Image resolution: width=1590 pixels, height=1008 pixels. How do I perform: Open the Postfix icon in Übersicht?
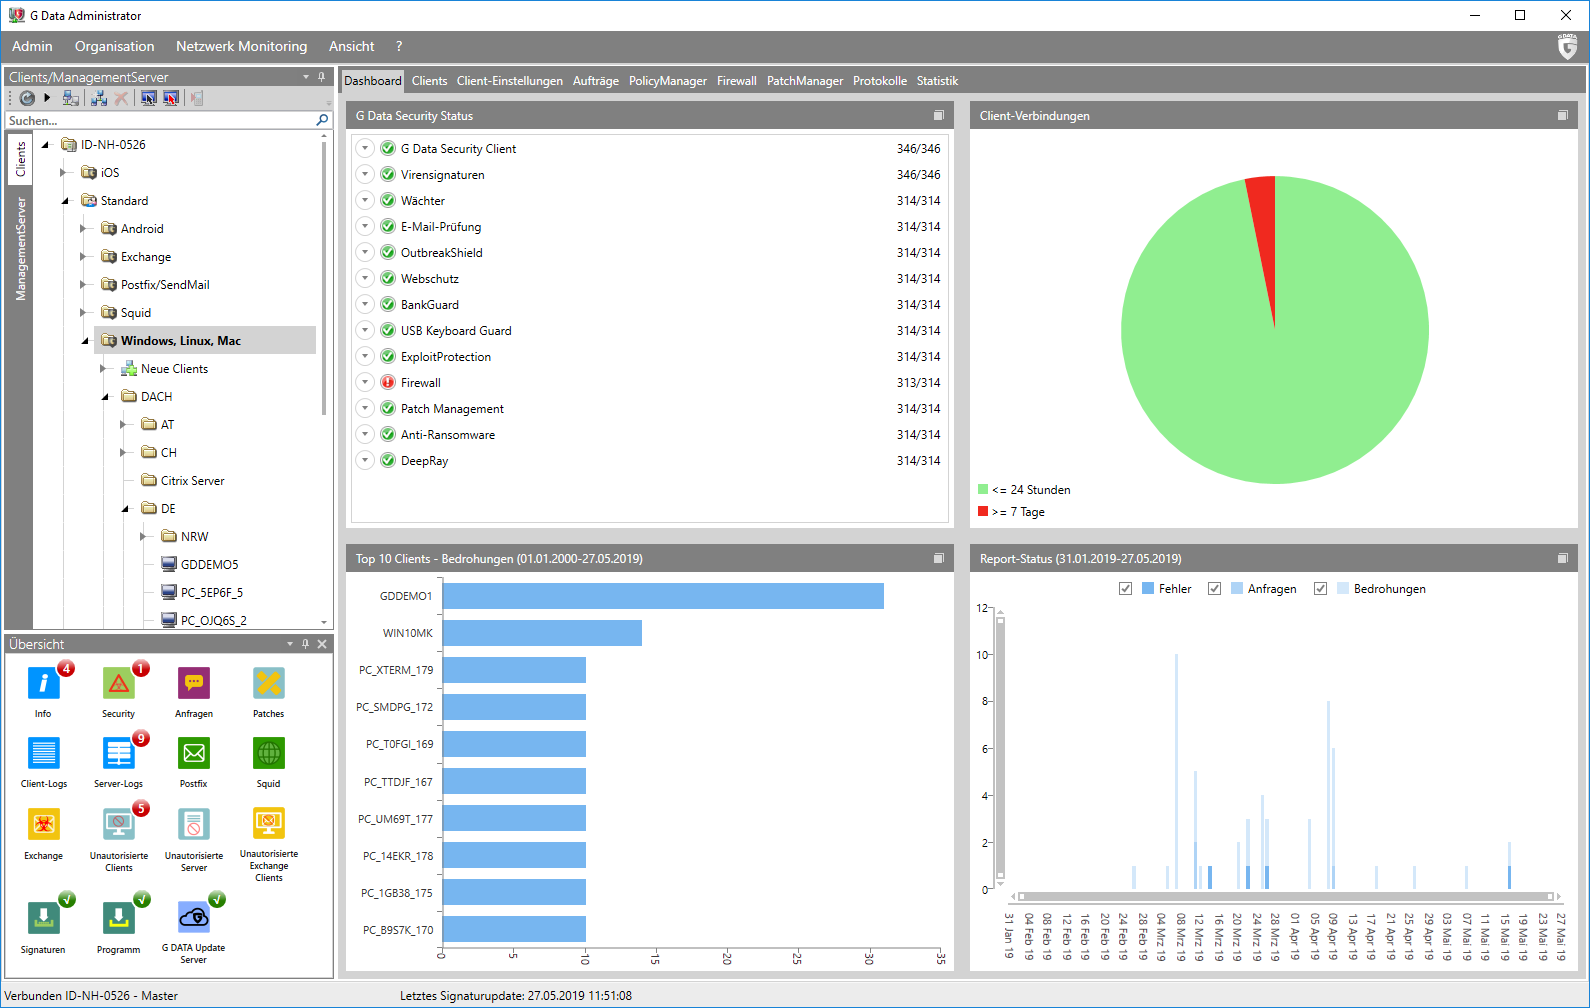(194, 754)
